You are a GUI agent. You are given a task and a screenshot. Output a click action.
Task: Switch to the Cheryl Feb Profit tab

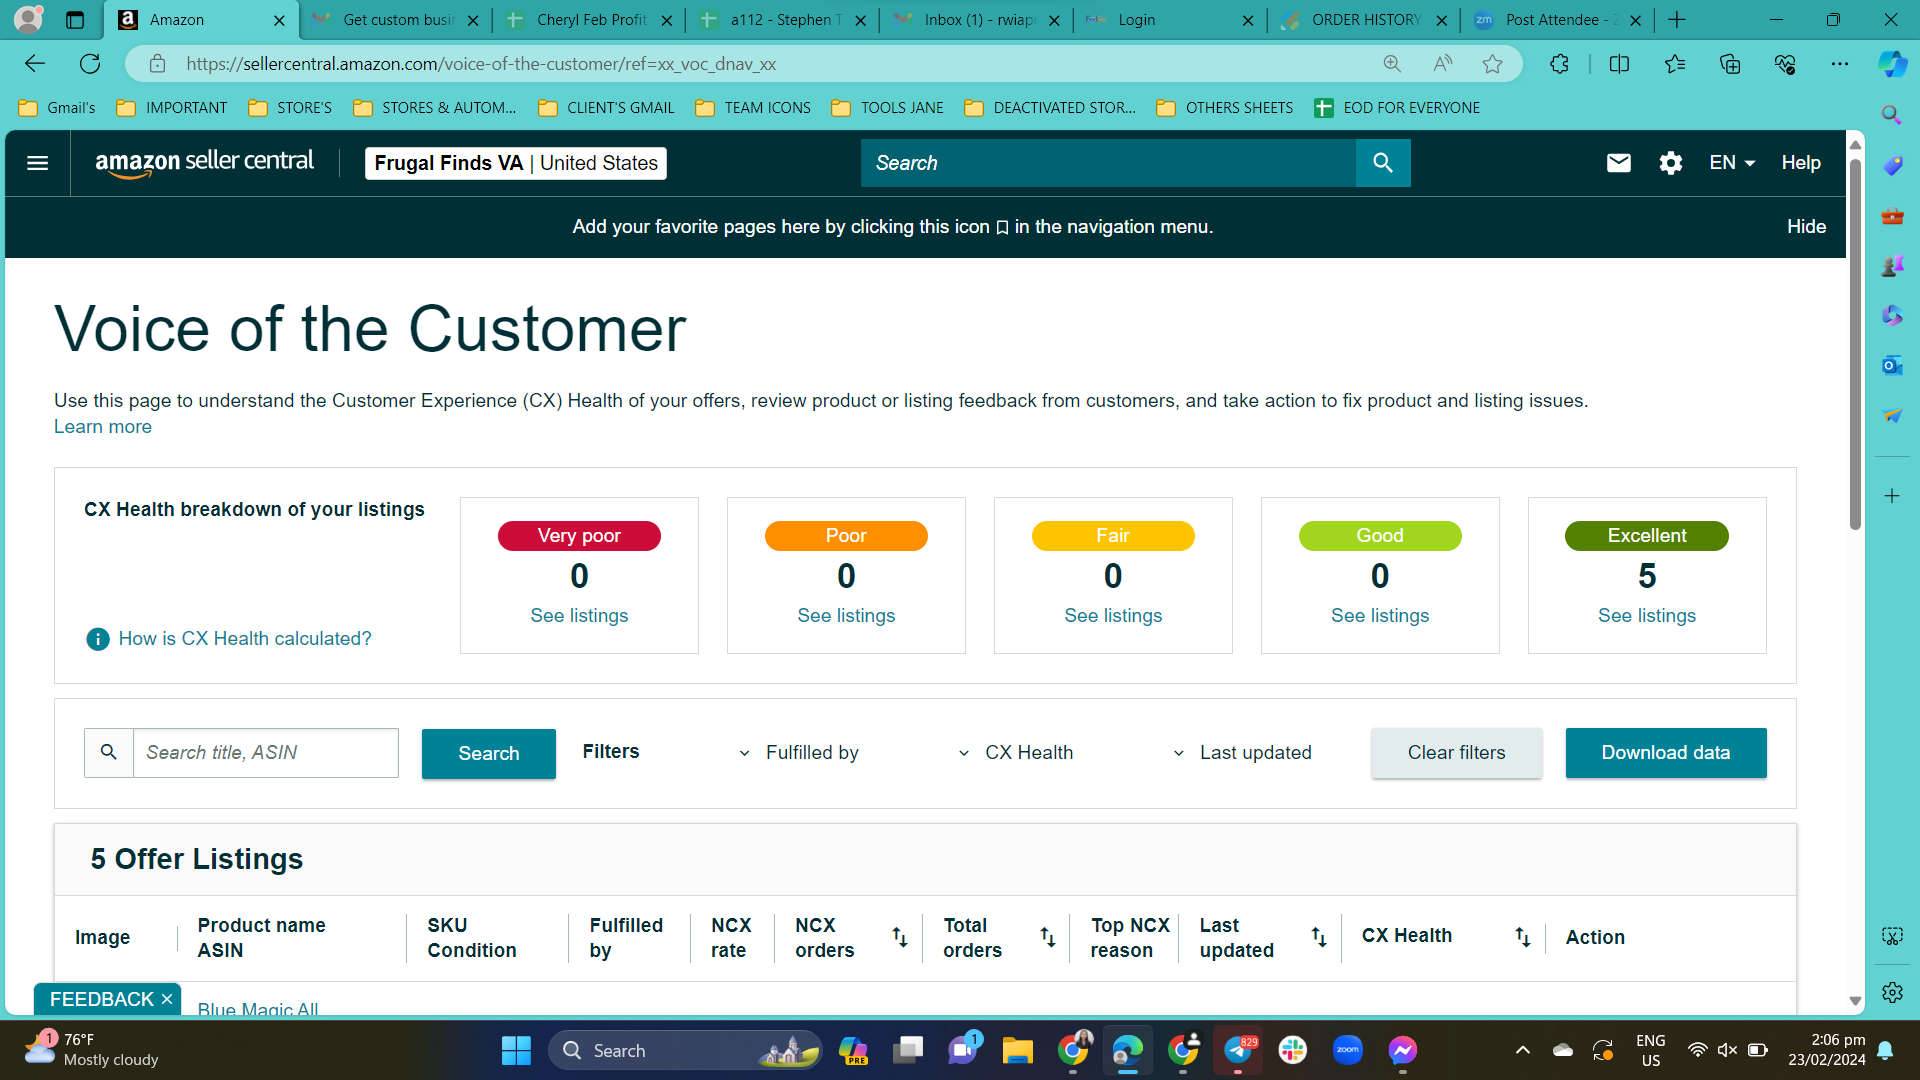(590, 20)
